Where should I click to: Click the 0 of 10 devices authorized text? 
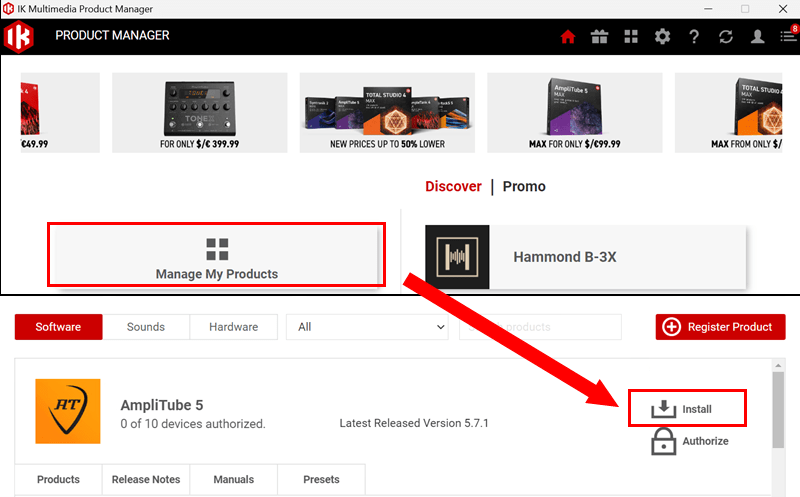click(193, 424)
